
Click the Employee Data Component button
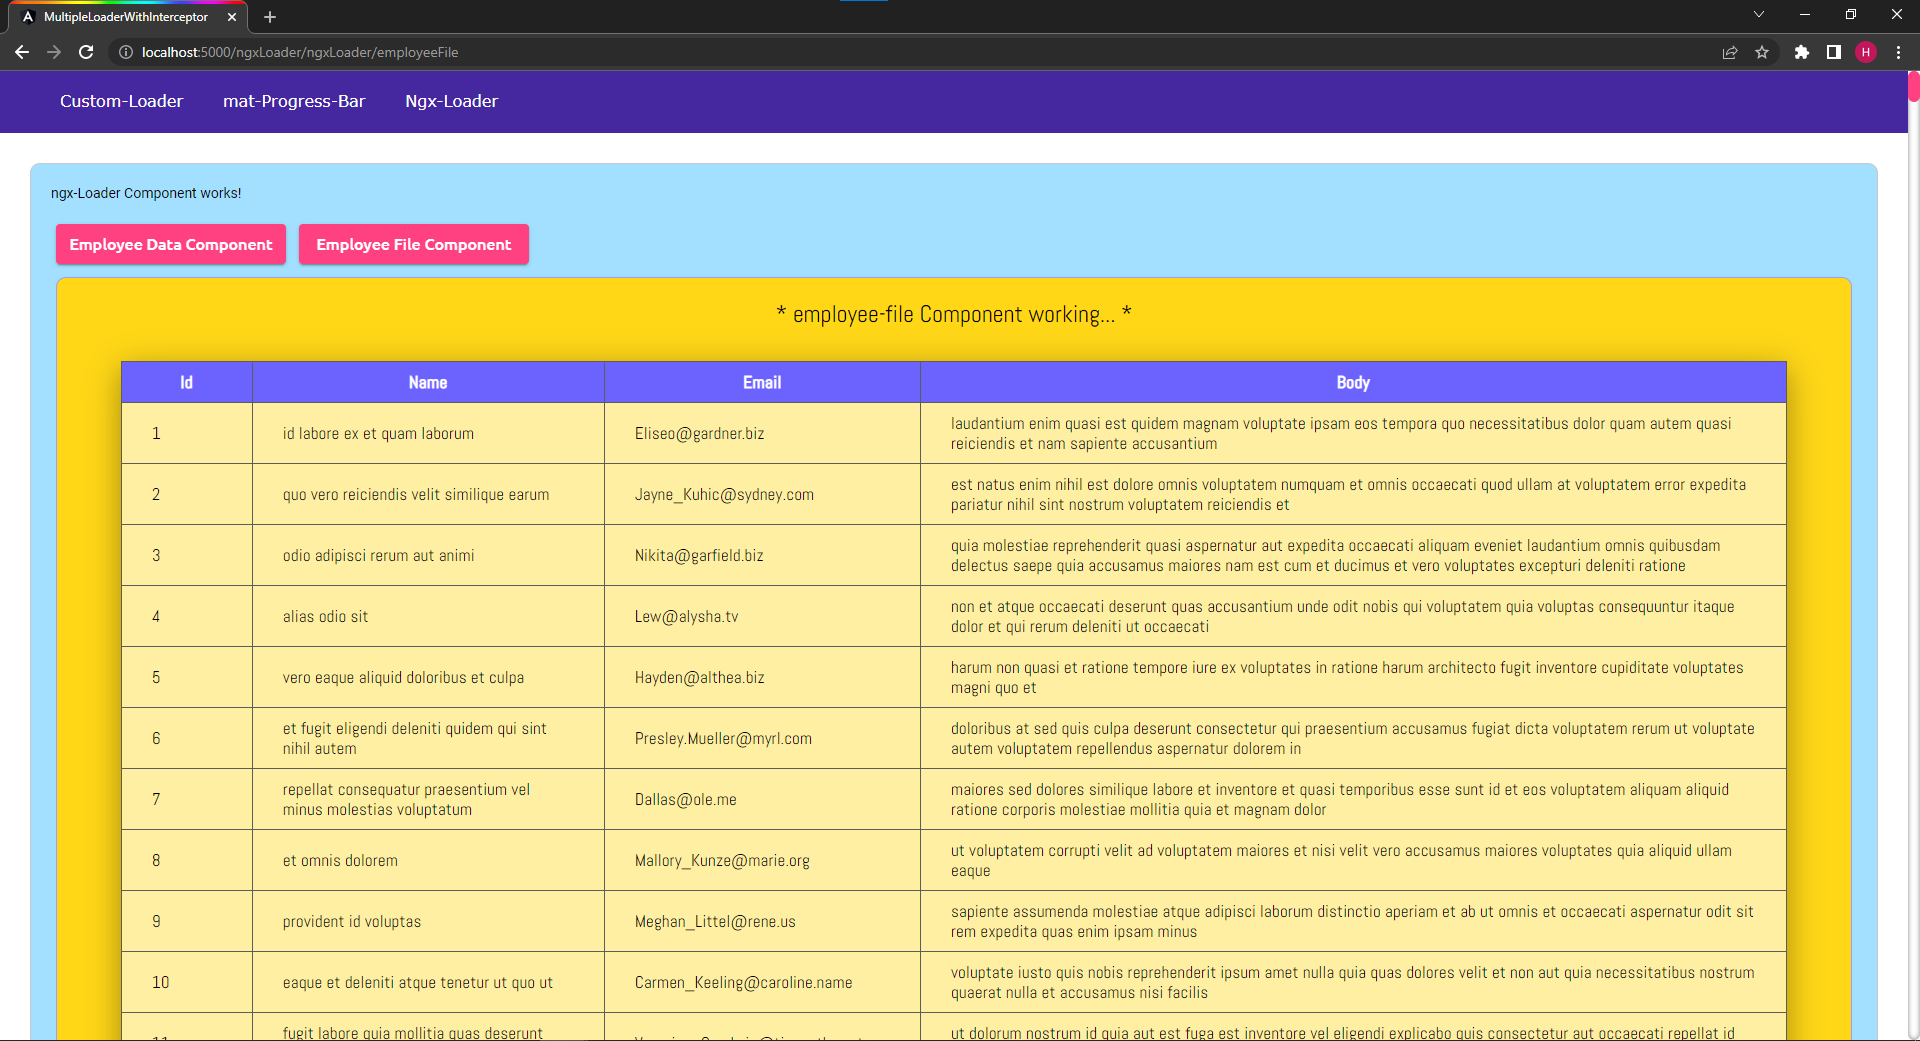pyautogui.click(x=171, y=244)
